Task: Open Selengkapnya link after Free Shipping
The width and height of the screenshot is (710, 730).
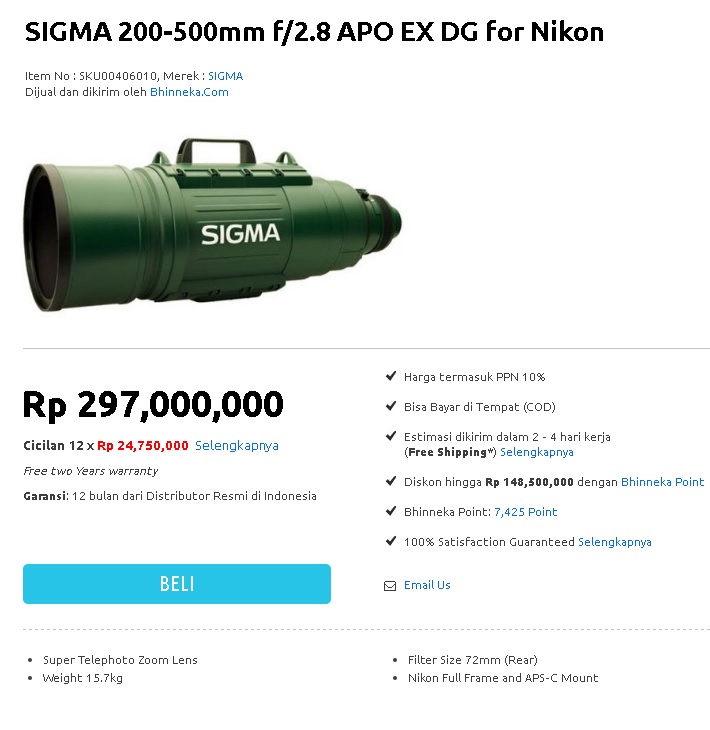Action: point(537,452)
